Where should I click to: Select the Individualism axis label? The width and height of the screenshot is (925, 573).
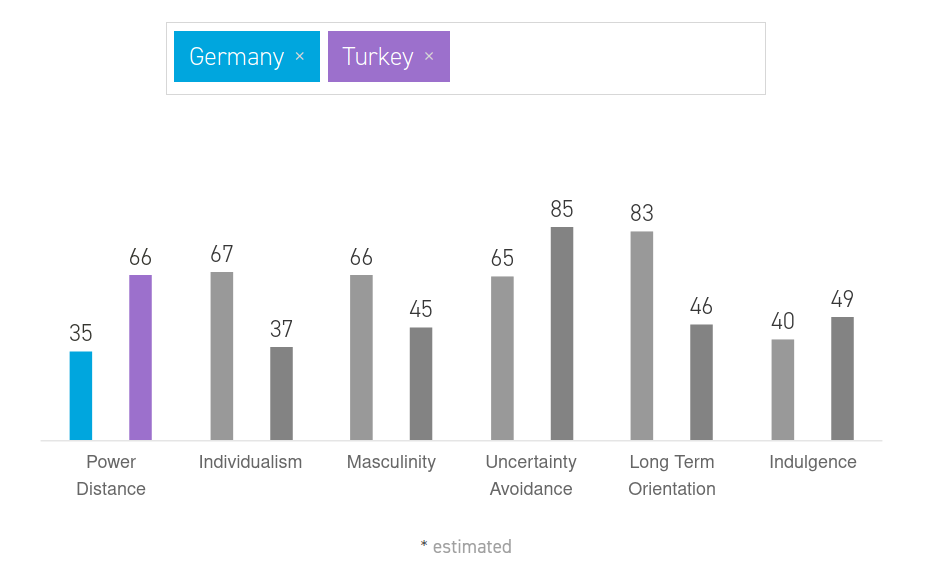(x=250, y=462)
